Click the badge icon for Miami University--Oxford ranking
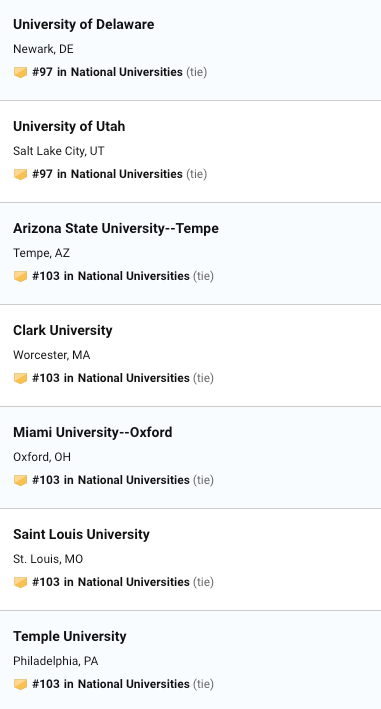This screenshot has width=381, height=709. pyautogui.click(x=20, y=480)
